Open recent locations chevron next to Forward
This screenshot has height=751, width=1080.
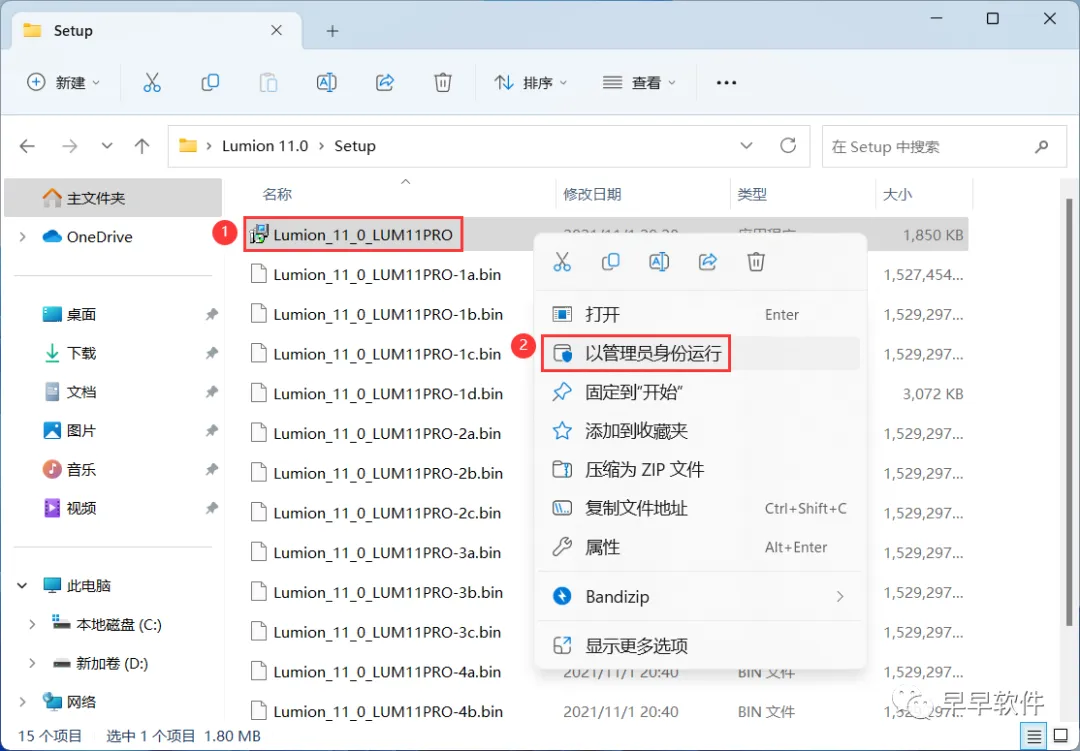point(107,146)
